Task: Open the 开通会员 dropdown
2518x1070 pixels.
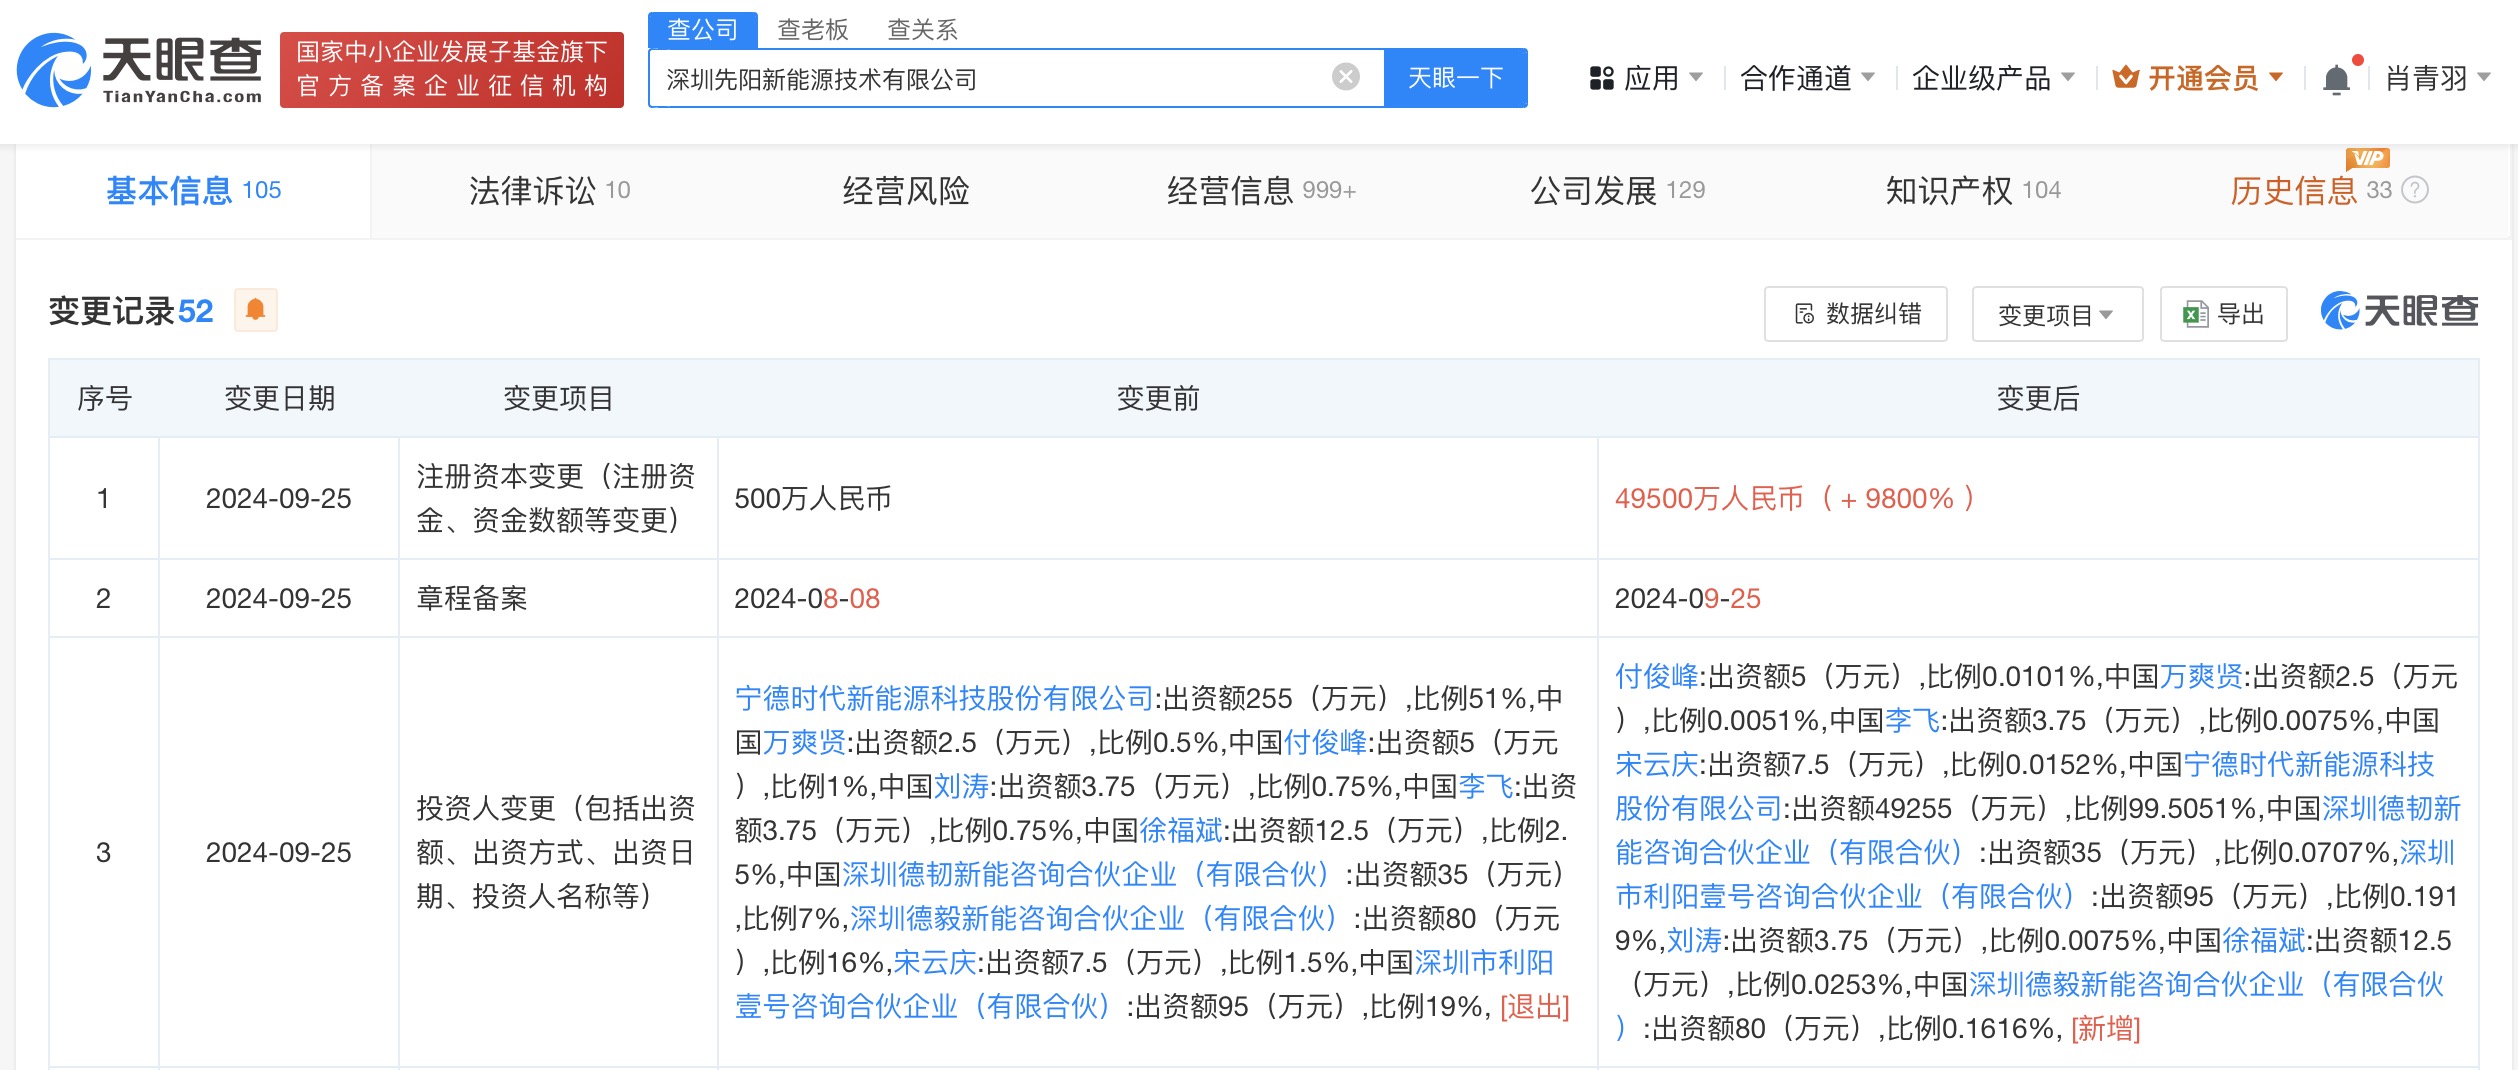Action: tap(2198, 78)
